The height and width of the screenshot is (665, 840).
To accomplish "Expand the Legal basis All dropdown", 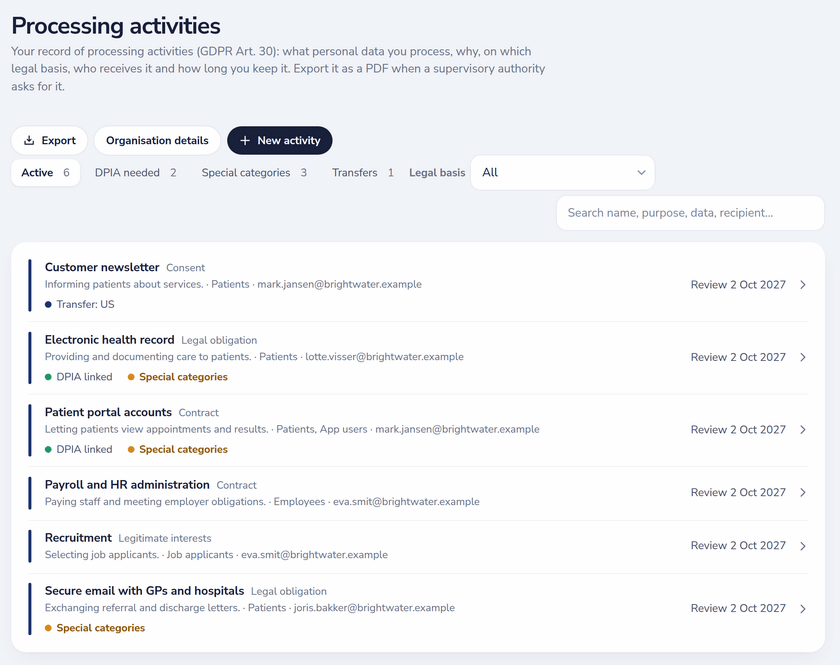I will [x=562, y=173].
